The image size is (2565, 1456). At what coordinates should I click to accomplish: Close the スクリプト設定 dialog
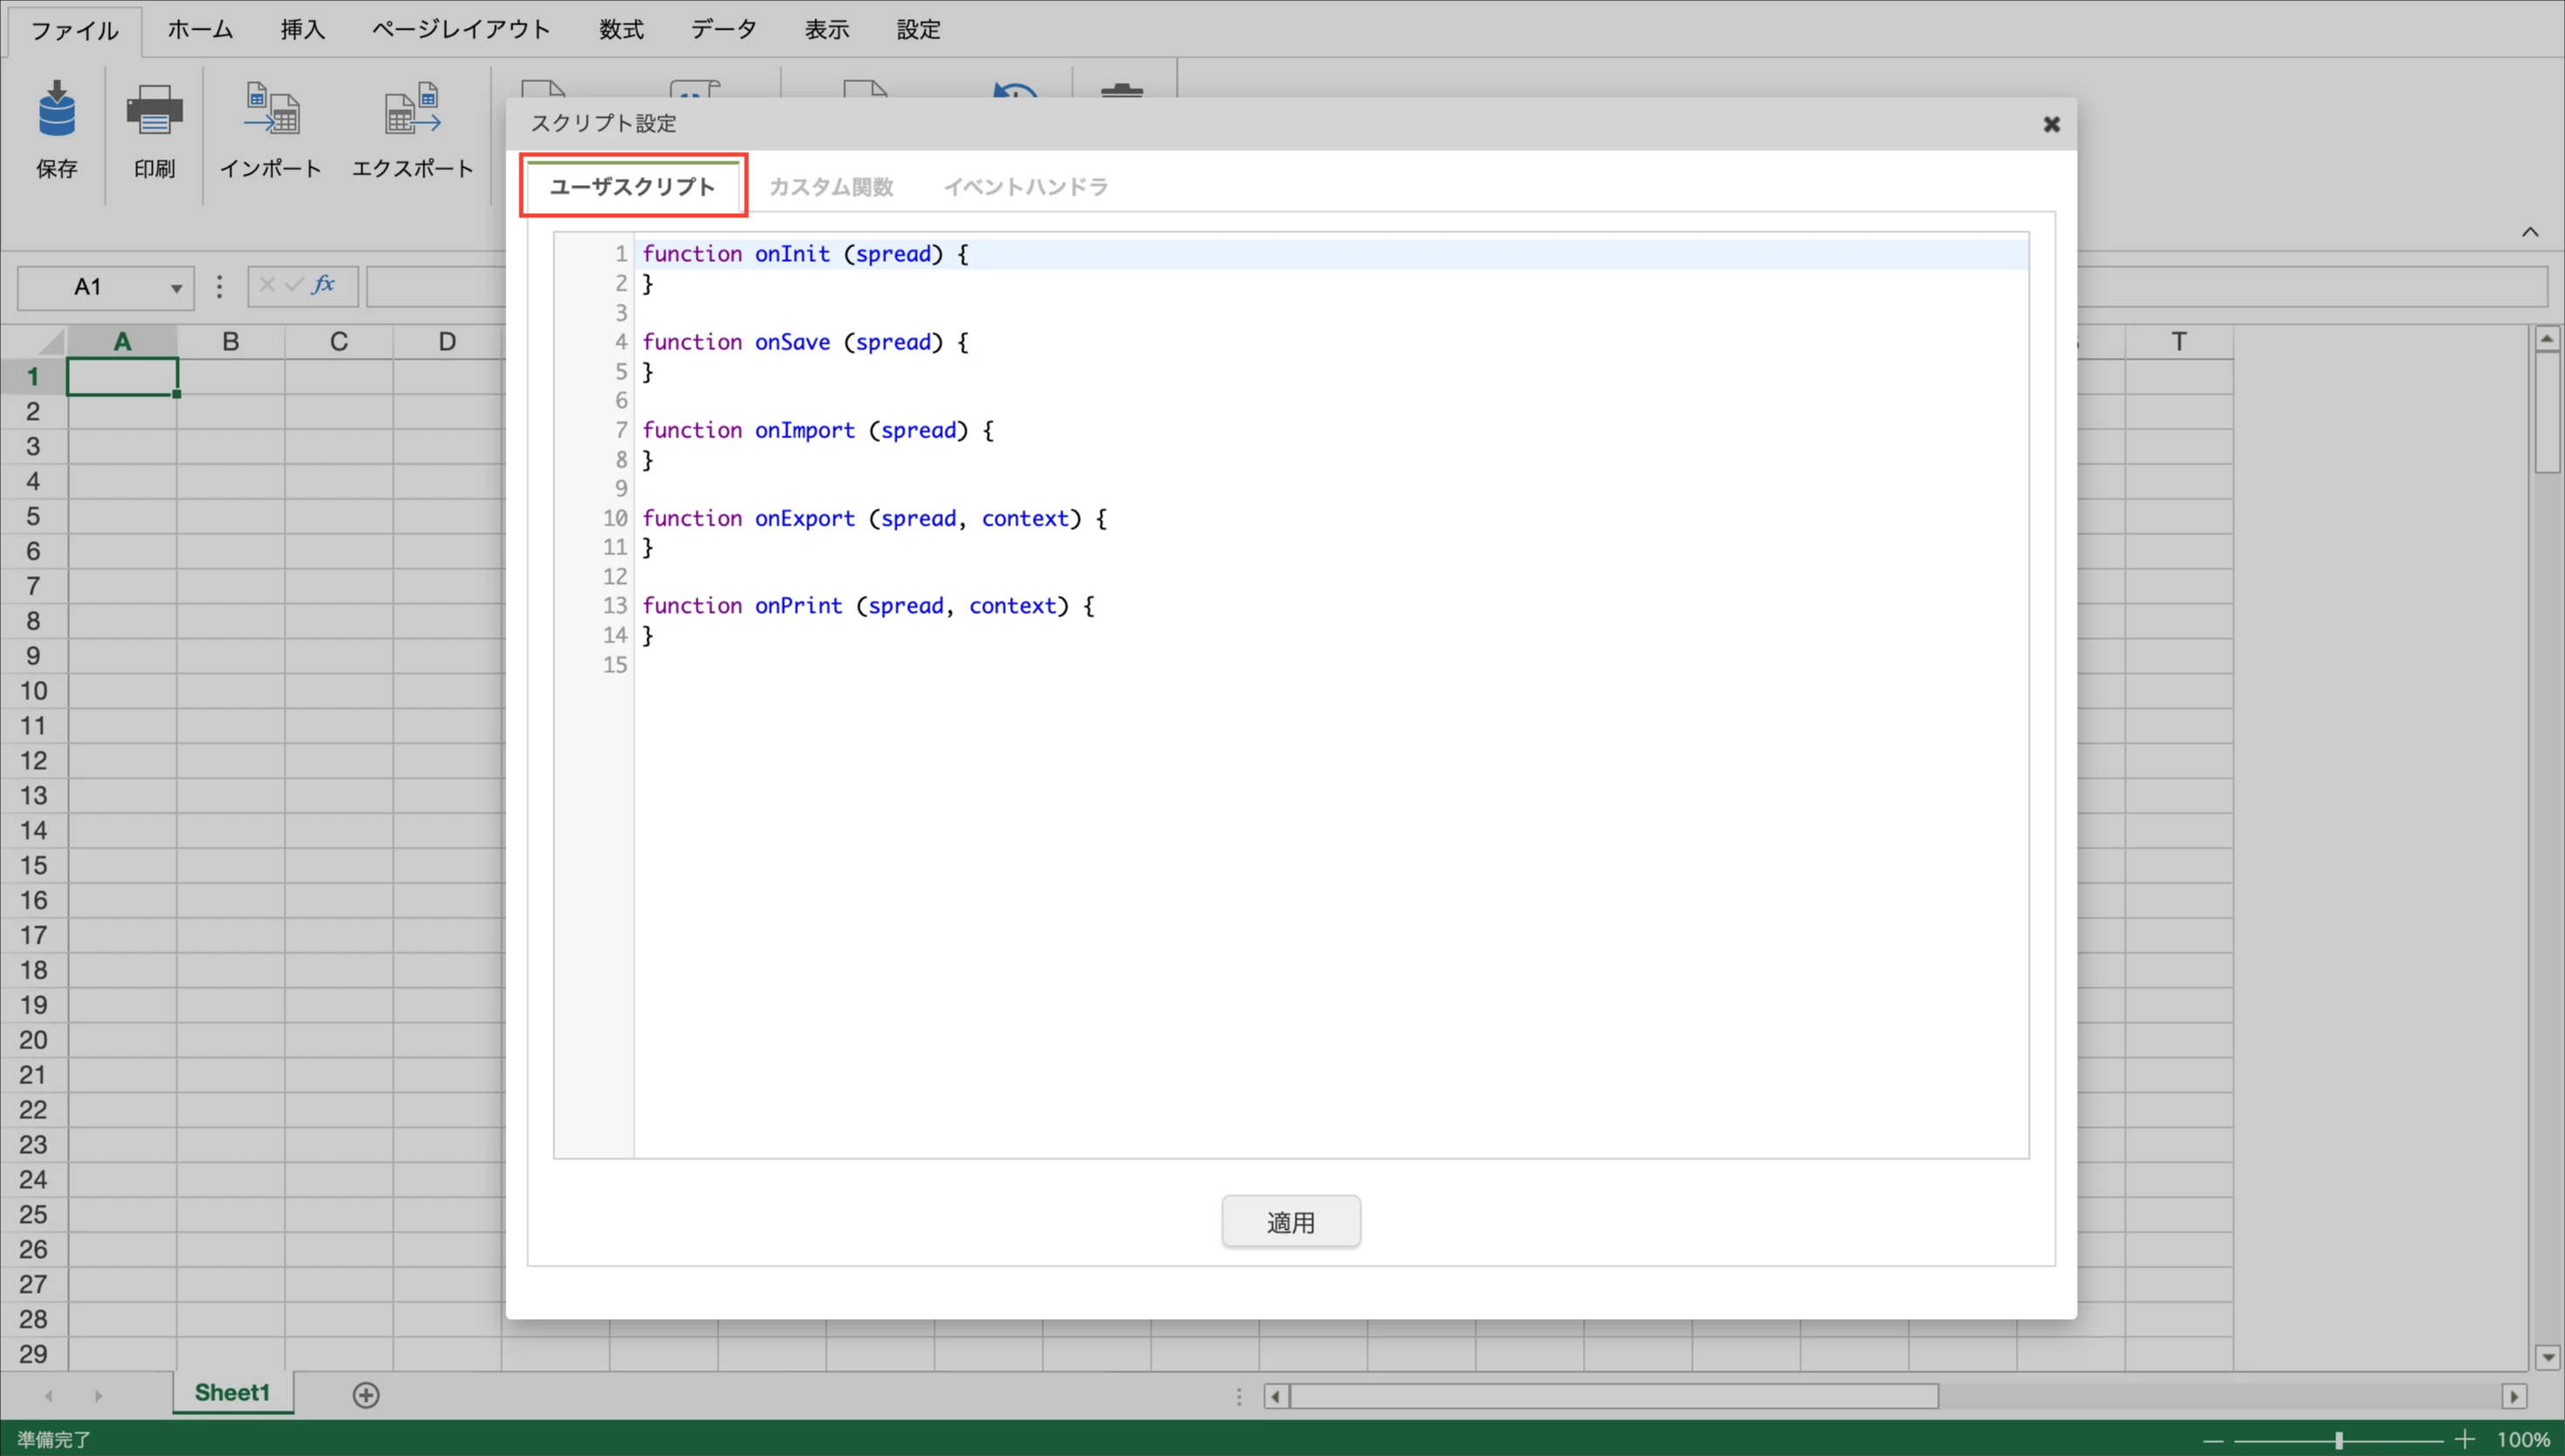click(x=2051, y=124)
